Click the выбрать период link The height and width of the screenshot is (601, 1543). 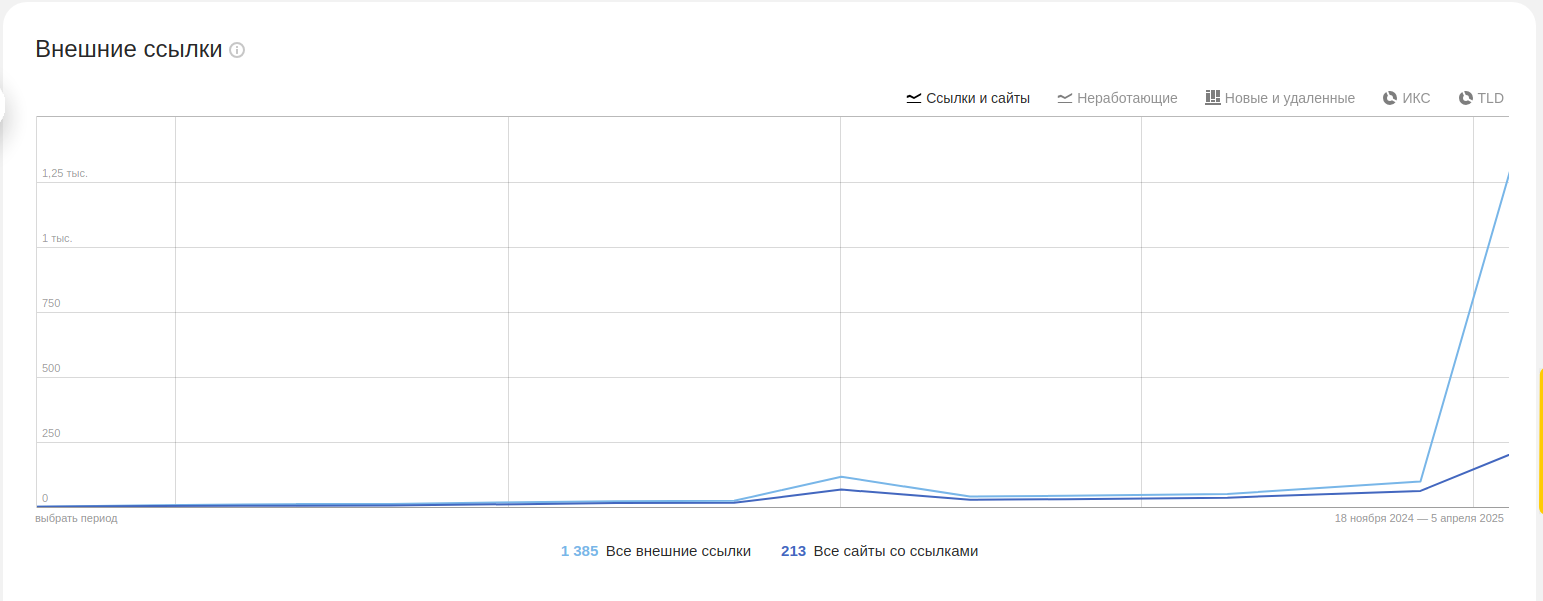pyautogui.click(x=76, y=518)
